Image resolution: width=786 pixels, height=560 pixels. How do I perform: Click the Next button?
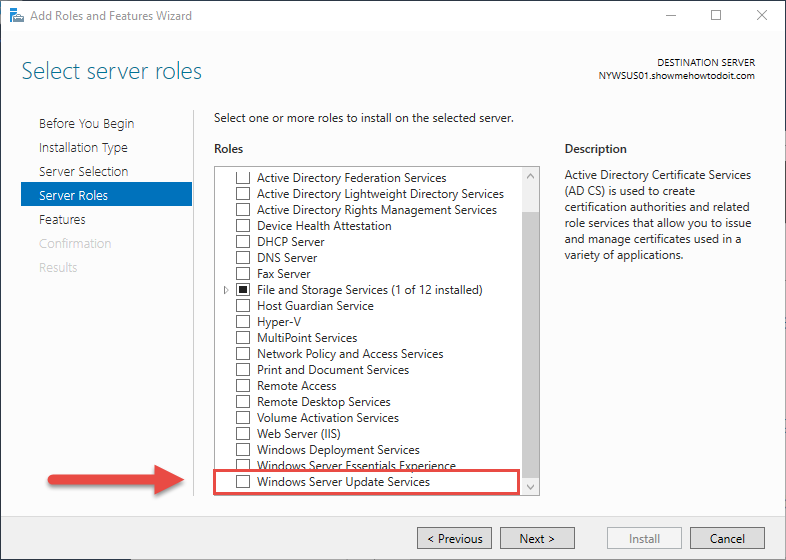(x=537, y=538)
